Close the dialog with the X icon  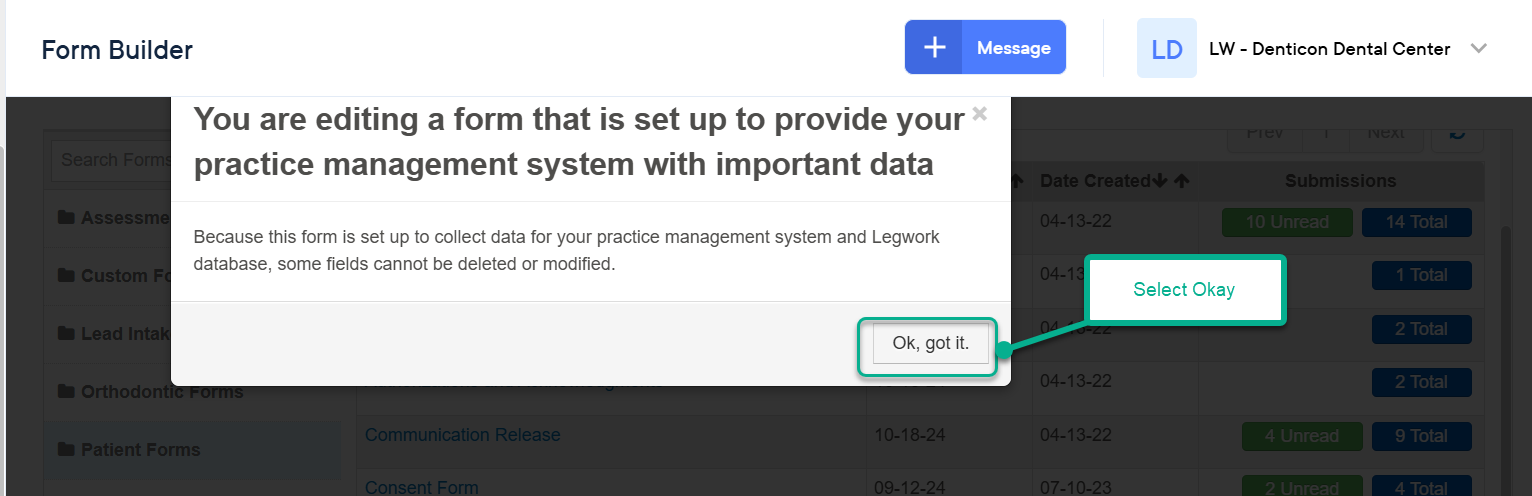[x=980, y=113]
